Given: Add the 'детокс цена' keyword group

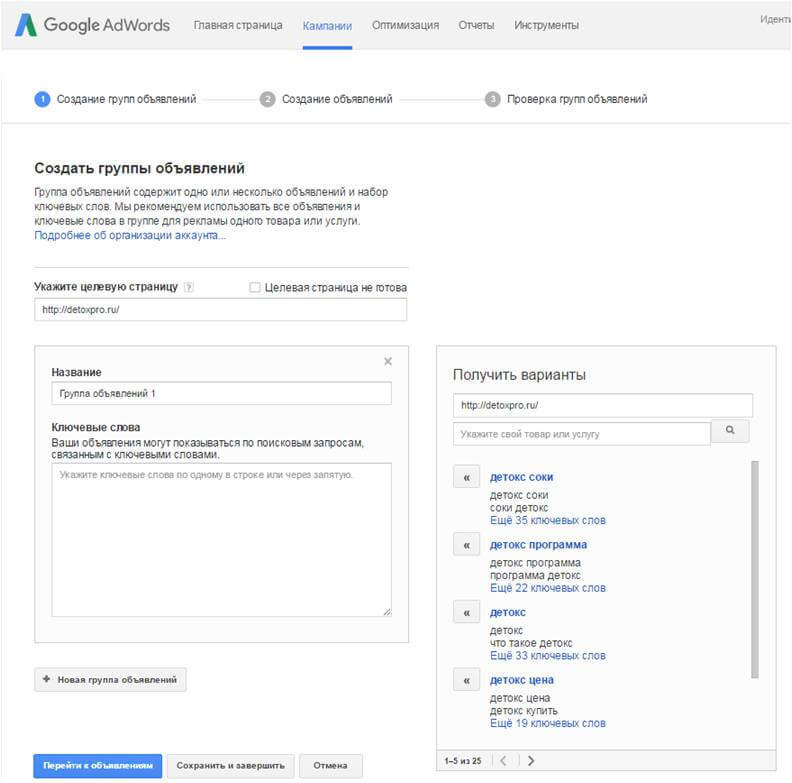Looking at the screenshot, I should click(x=466, y=680).
